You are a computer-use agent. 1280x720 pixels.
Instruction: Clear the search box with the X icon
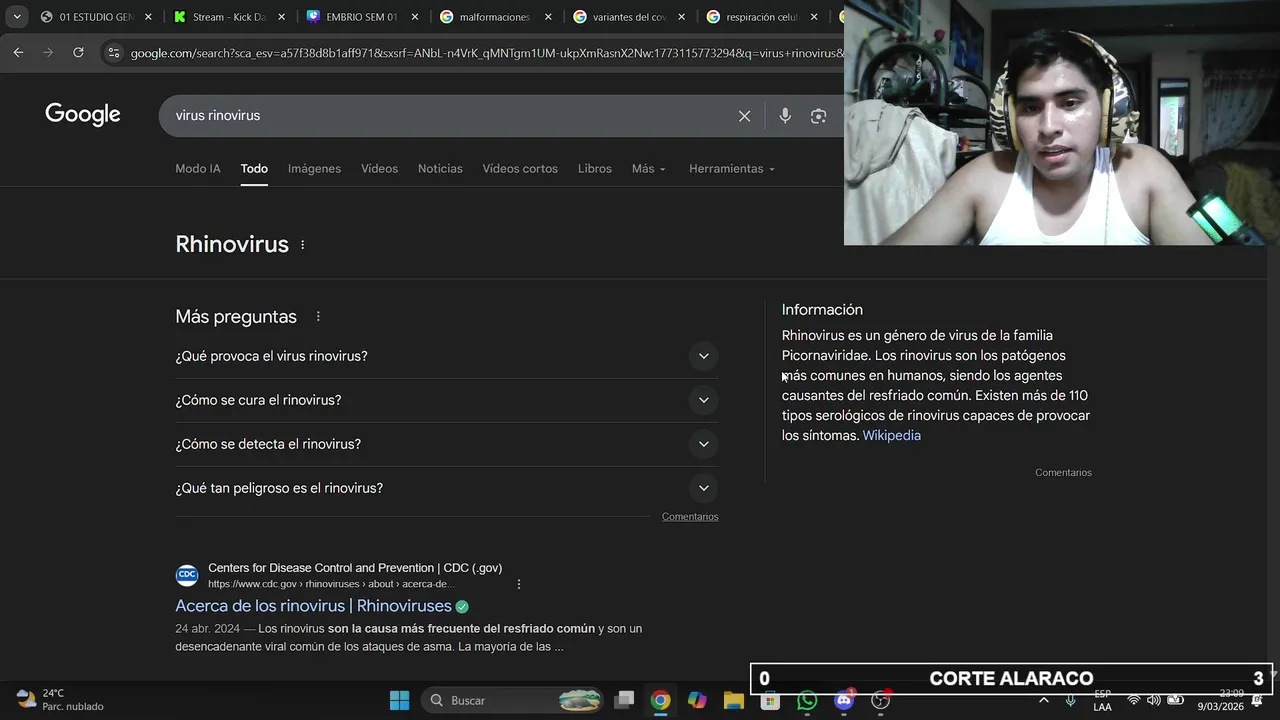(x=744, y=116)
